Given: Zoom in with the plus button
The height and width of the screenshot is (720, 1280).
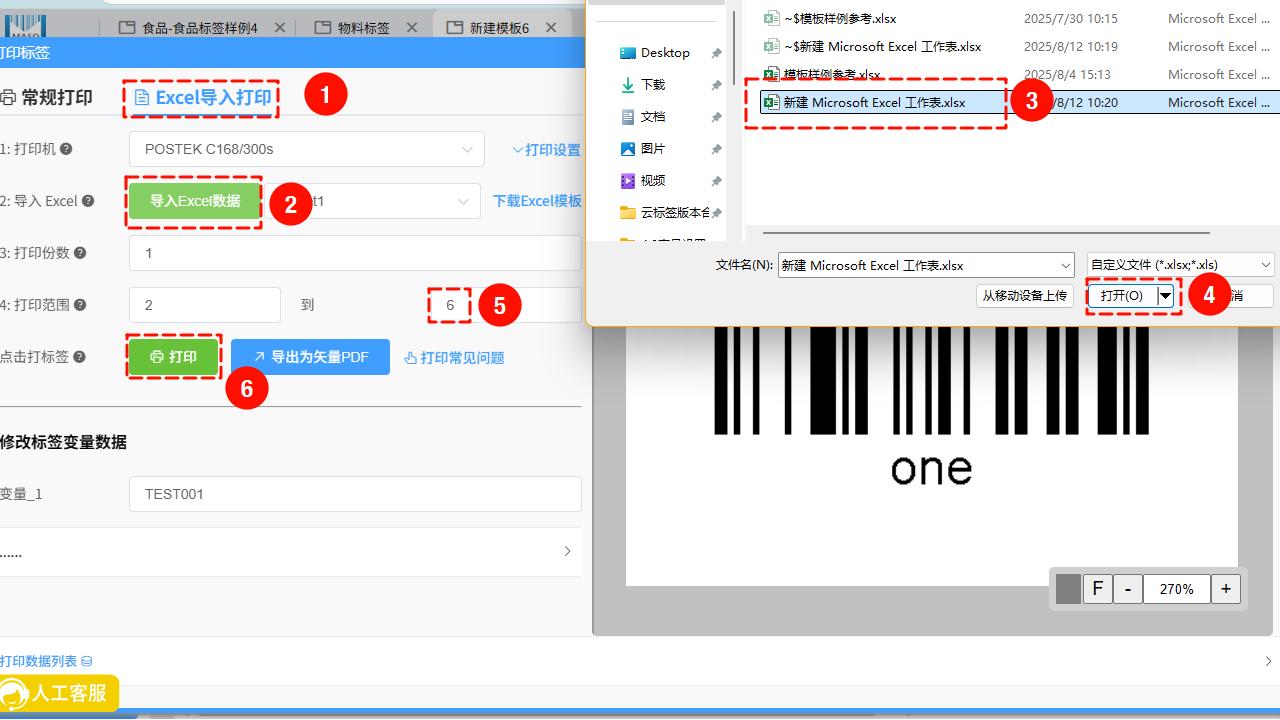Looking at the screenshot, I should click(1226, 589).
